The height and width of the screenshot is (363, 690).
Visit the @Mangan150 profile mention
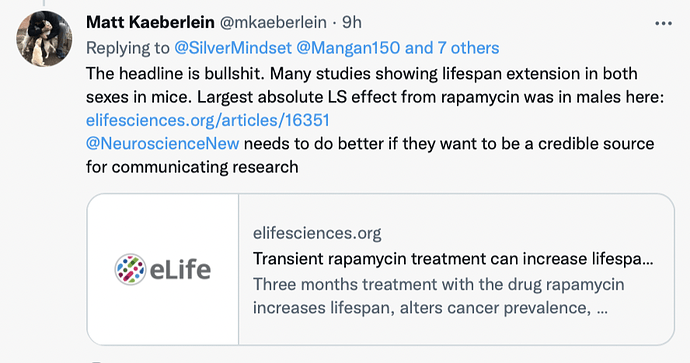(x=348, y=48)
